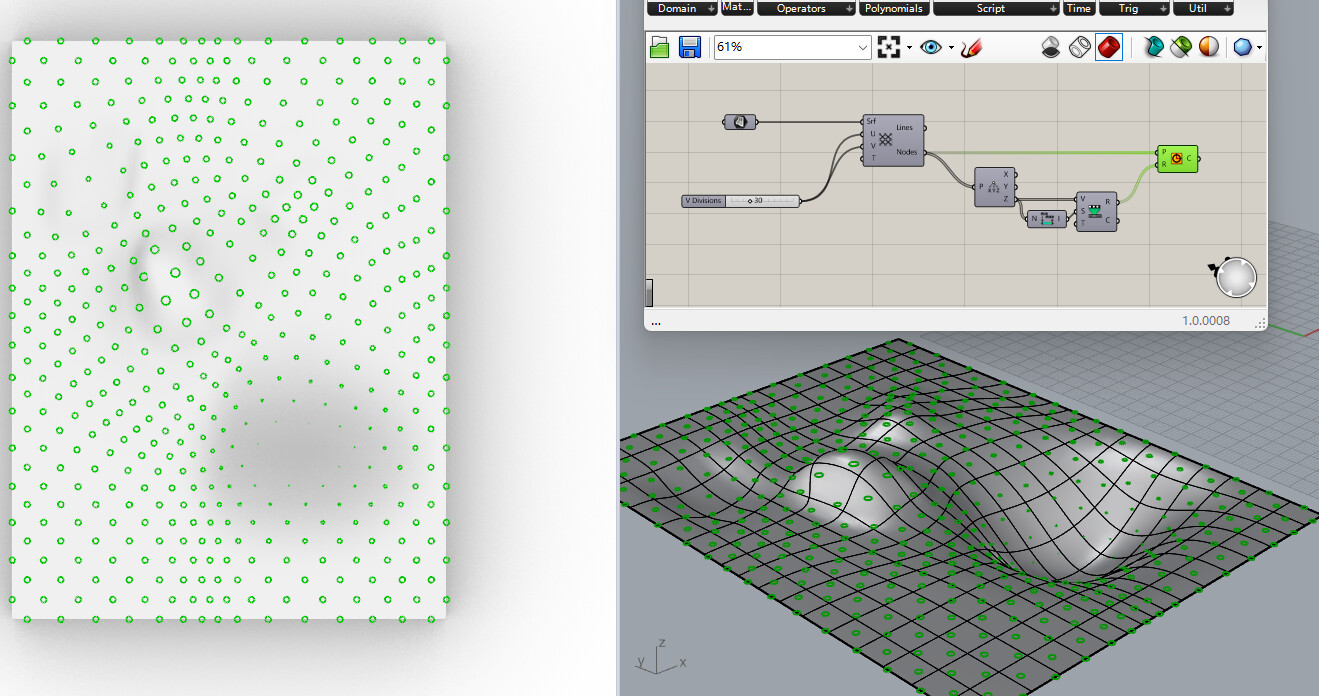Click the Bounds component on the canvas
1319x696 pixels.
tap(1047, 219)
